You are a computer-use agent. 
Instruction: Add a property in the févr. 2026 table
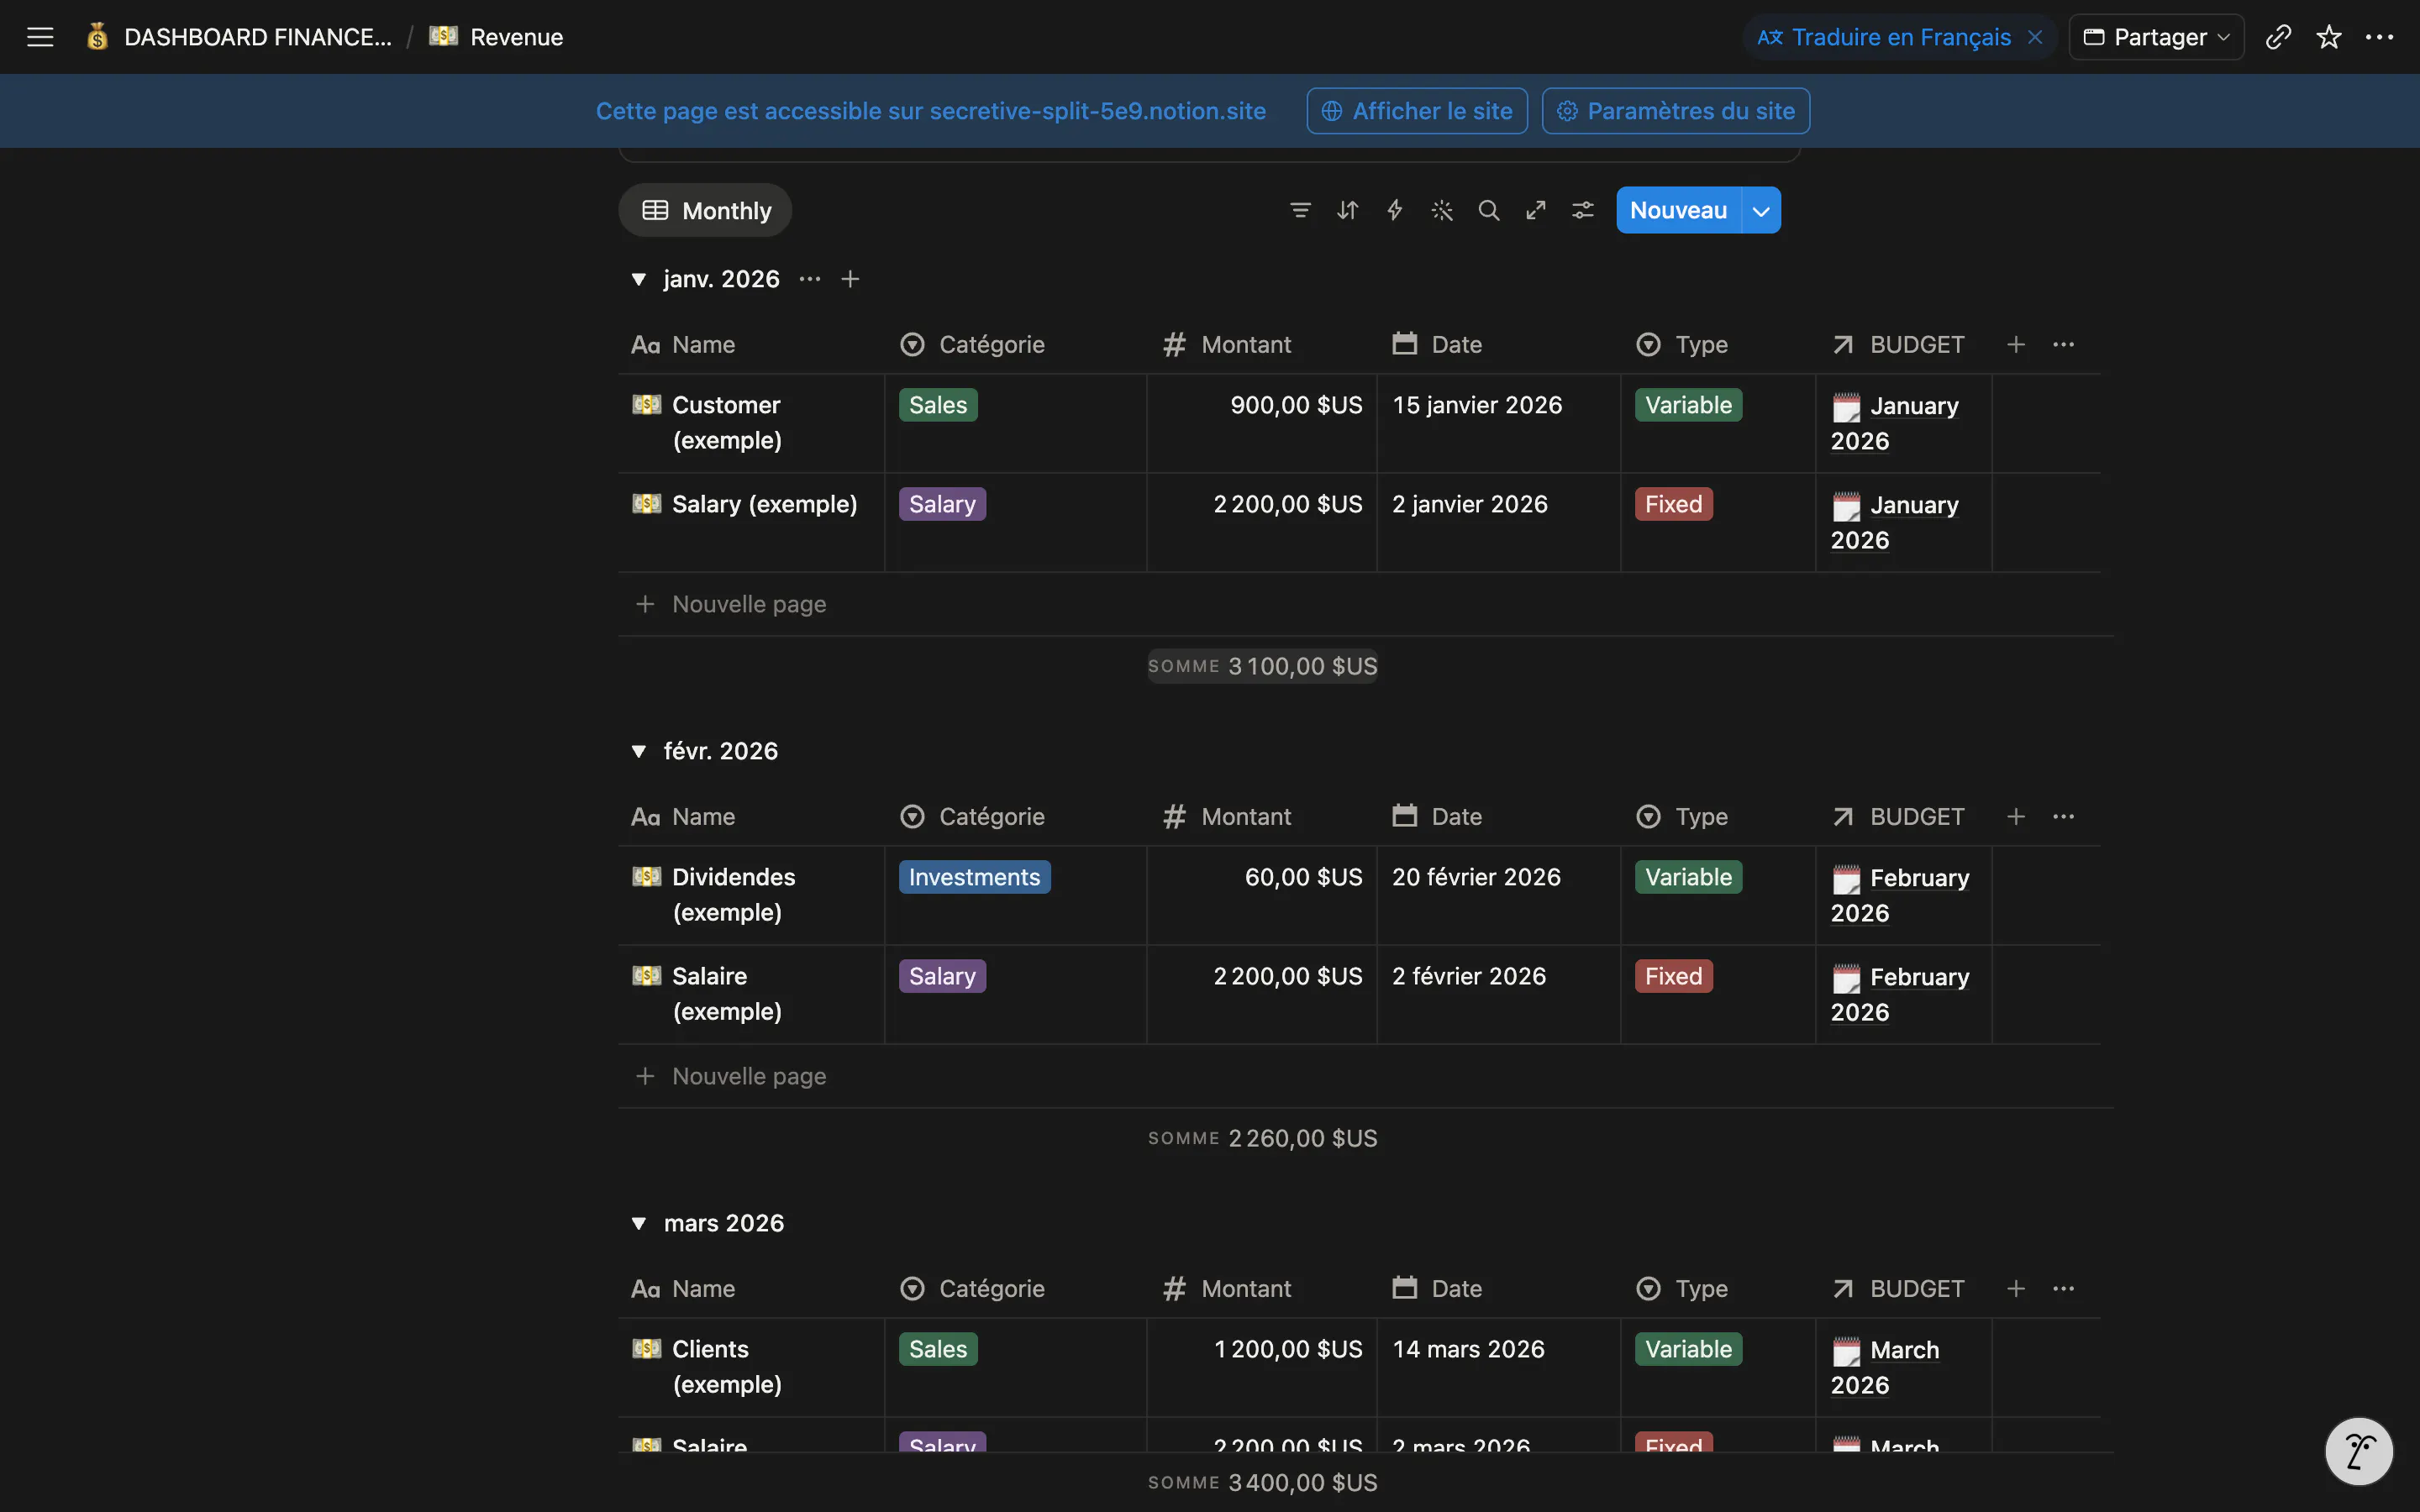tap(2016, 816)
